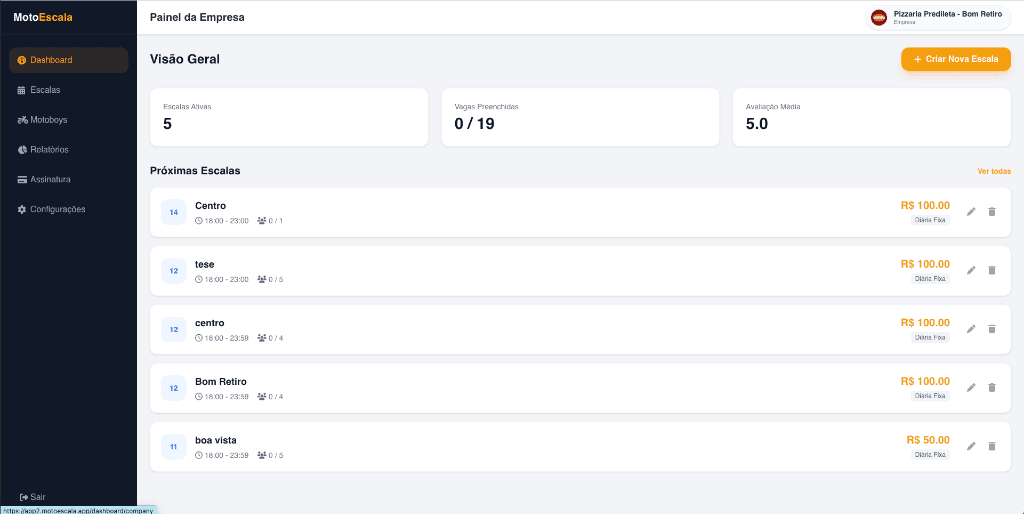
Task: Go to Escalas in sidebar
Action: pyautogui.click(x=44, y=90)
